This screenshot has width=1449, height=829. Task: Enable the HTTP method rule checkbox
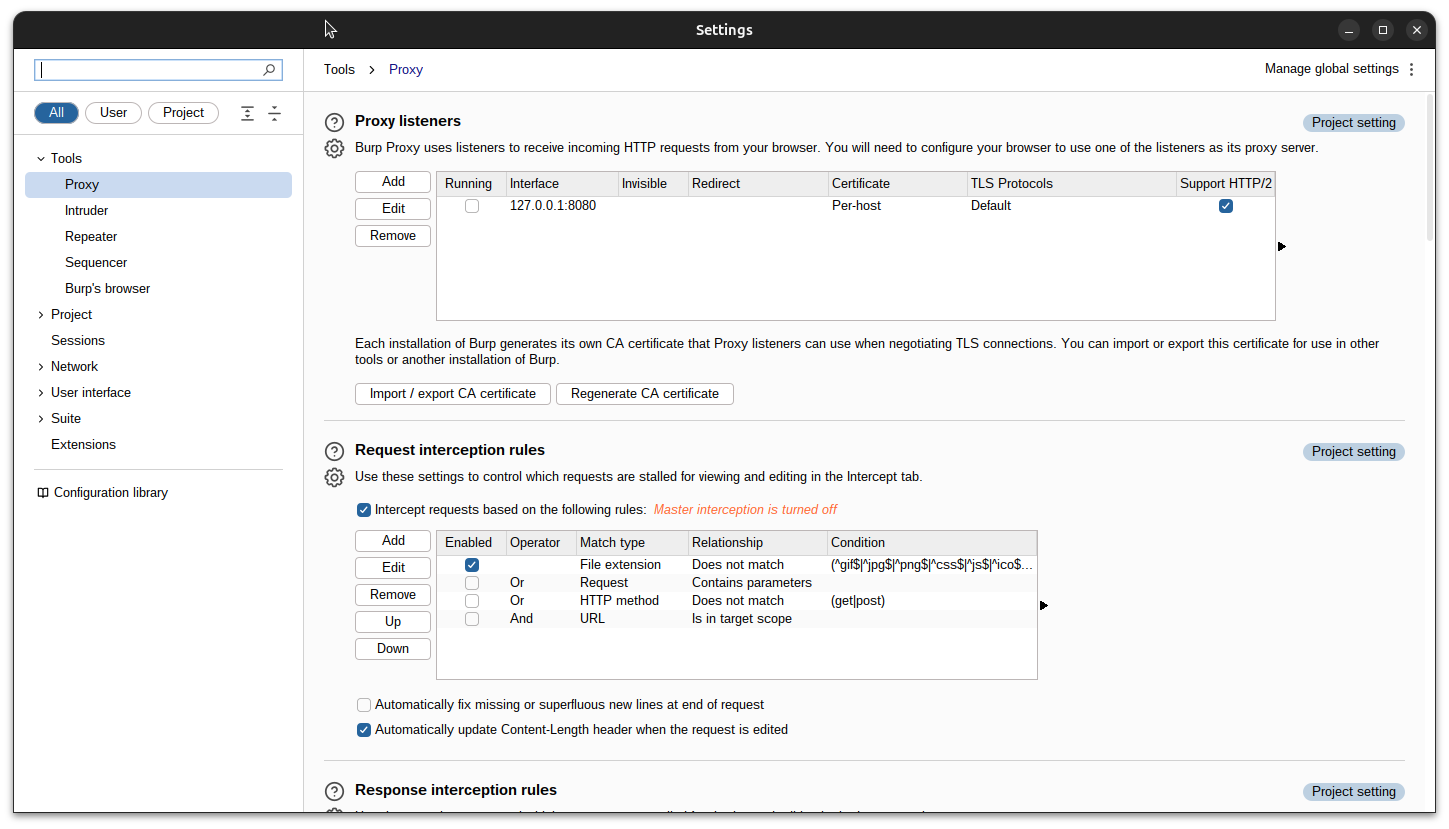[472, 601]
